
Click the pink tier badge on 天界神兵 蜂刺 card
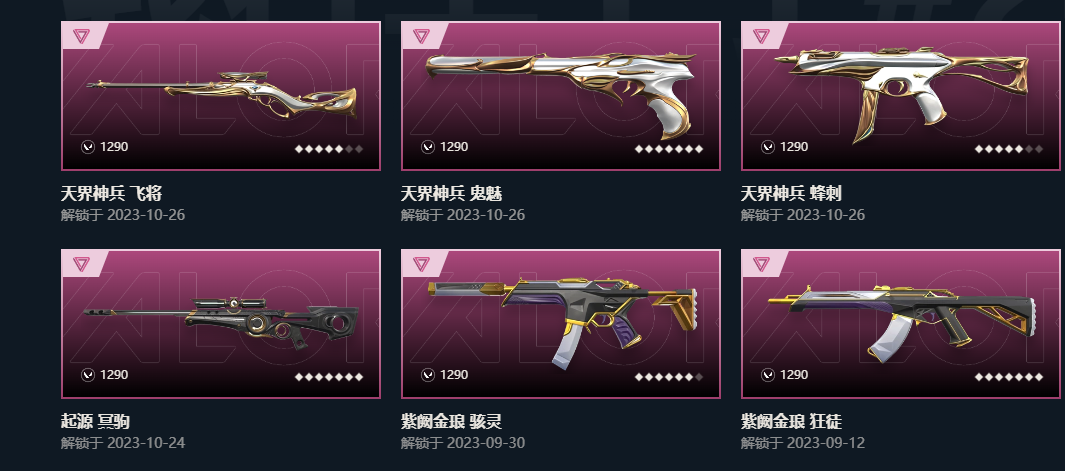761,36
